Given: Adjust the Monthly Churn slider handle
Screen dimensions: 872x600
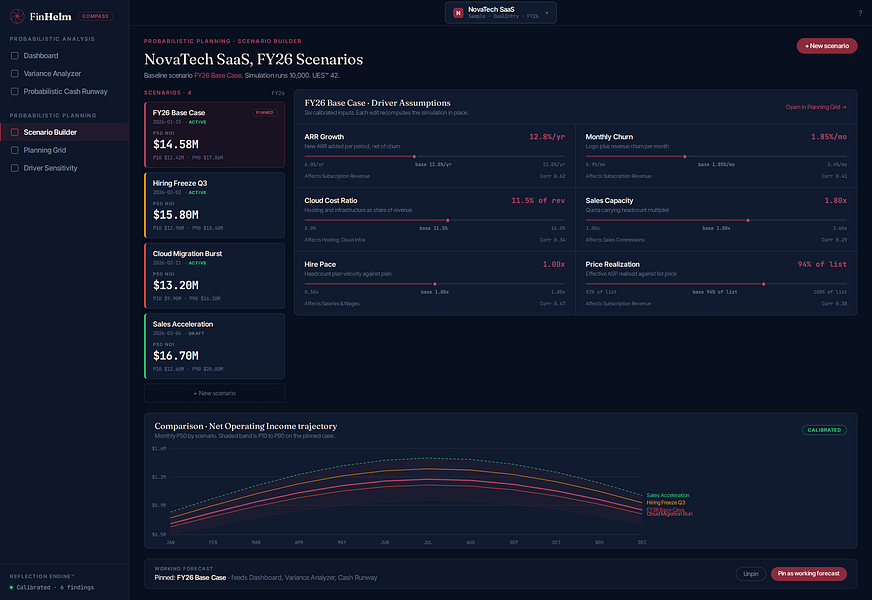Looking at the screenshot, I should click(685, 157).
